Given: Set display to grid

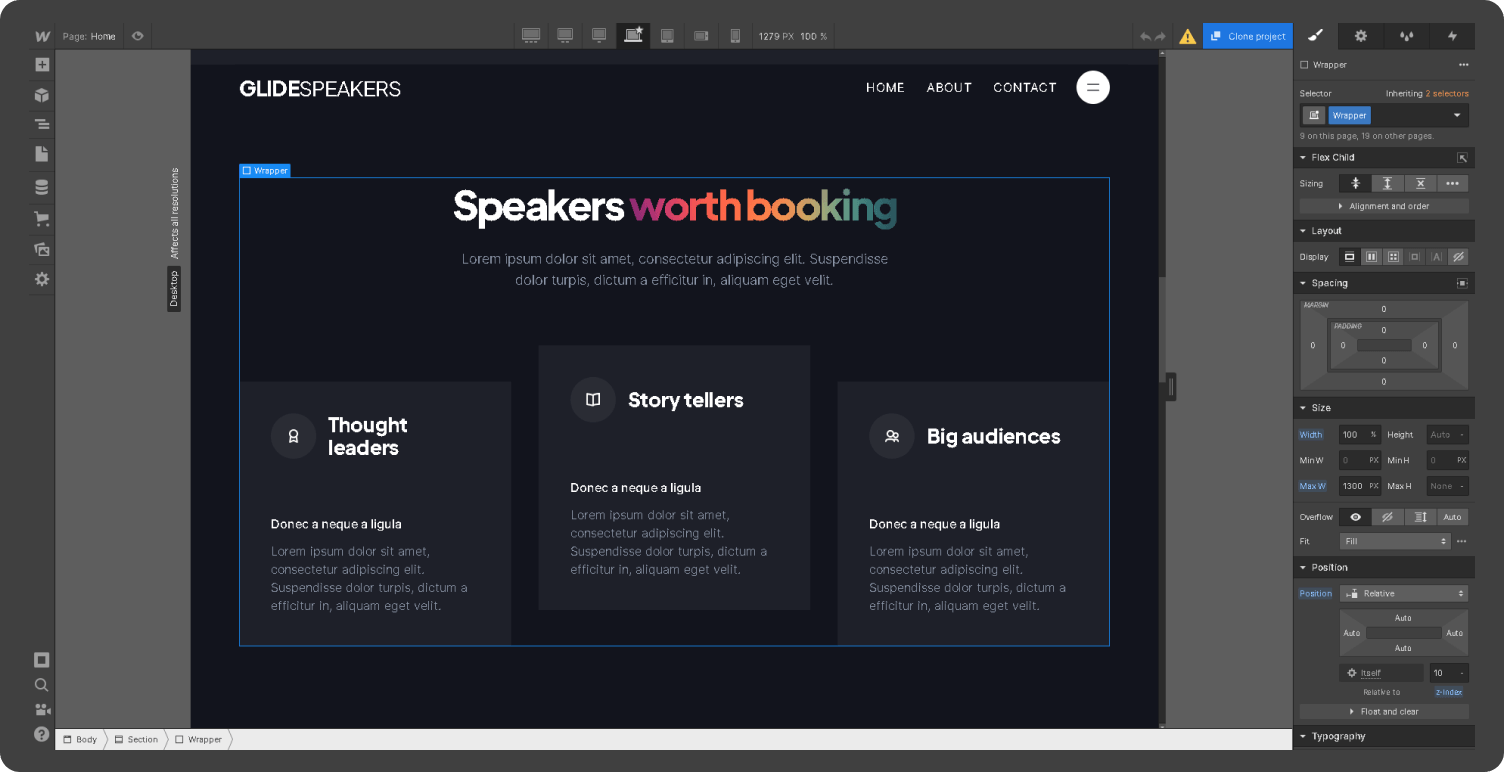Looking at the screenshot, I should click(1393, 257).
